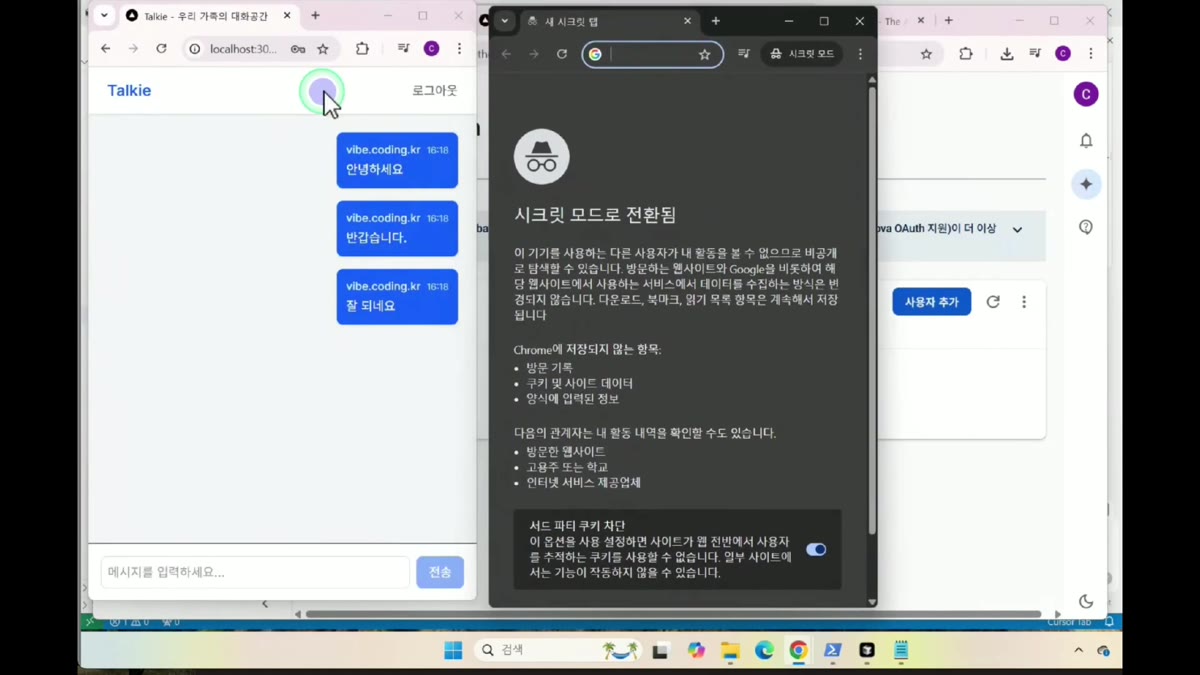
Task: Click the 로그아웃 logout link
Action: [434, 91]
